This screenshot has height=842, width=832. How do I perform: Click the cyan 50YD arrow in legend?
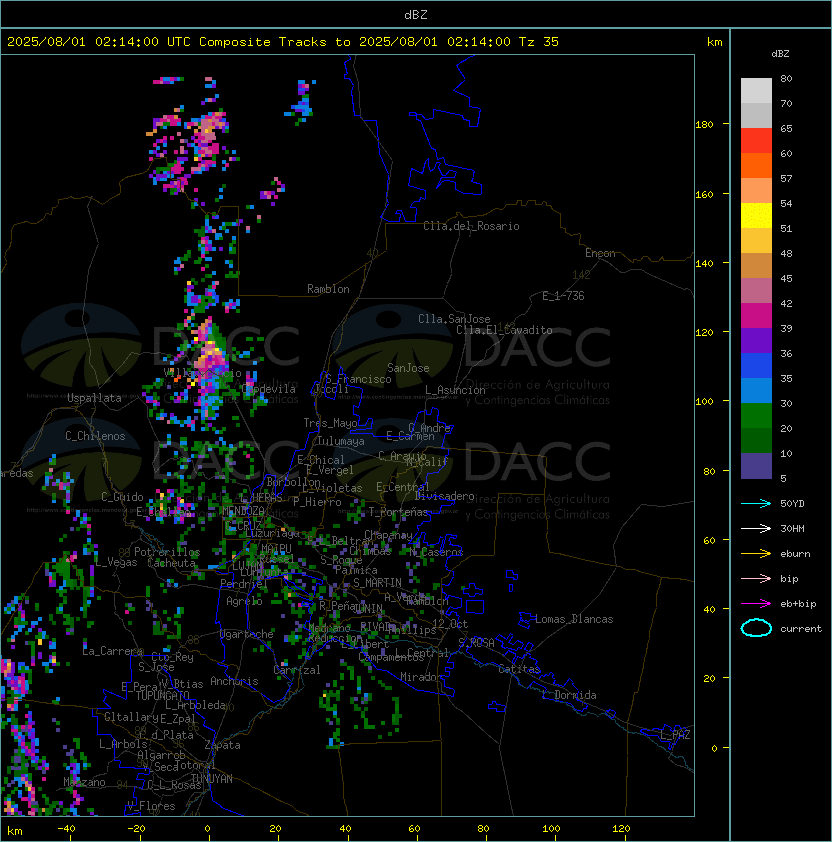[x=756, y=503]
